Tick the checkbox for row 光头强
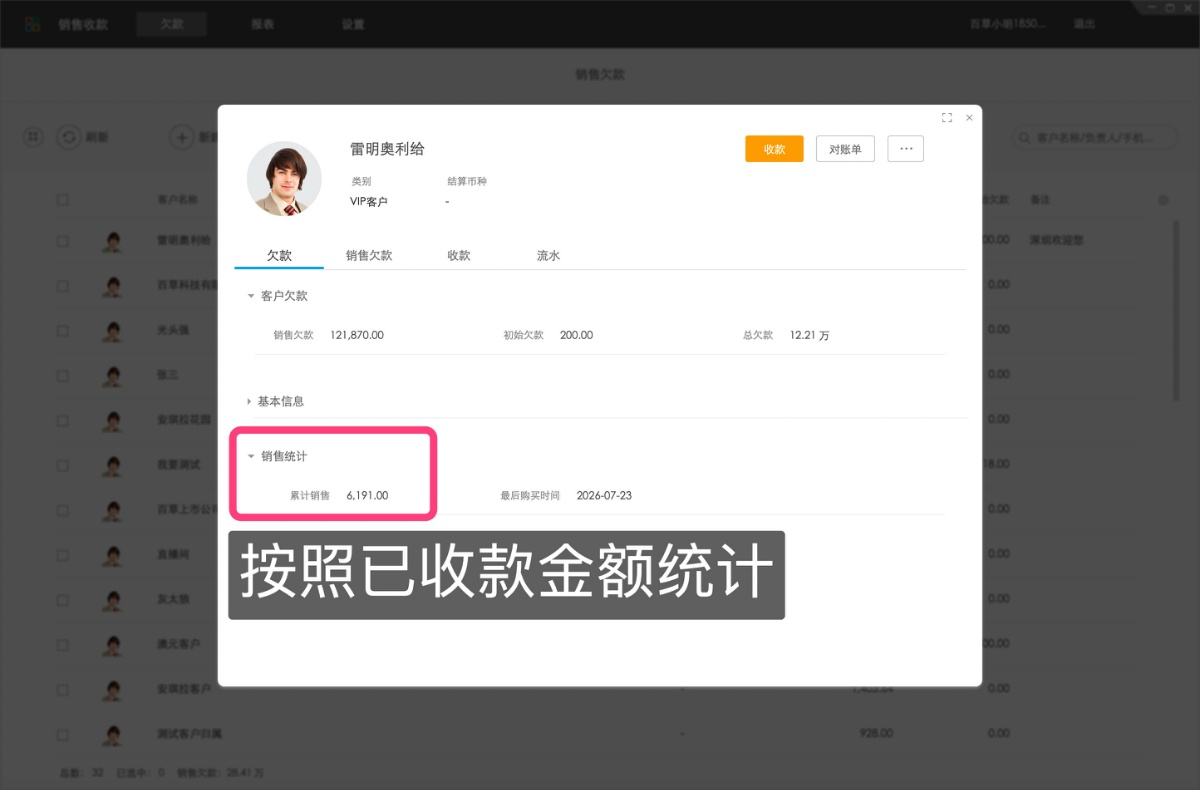 [63, 329]
